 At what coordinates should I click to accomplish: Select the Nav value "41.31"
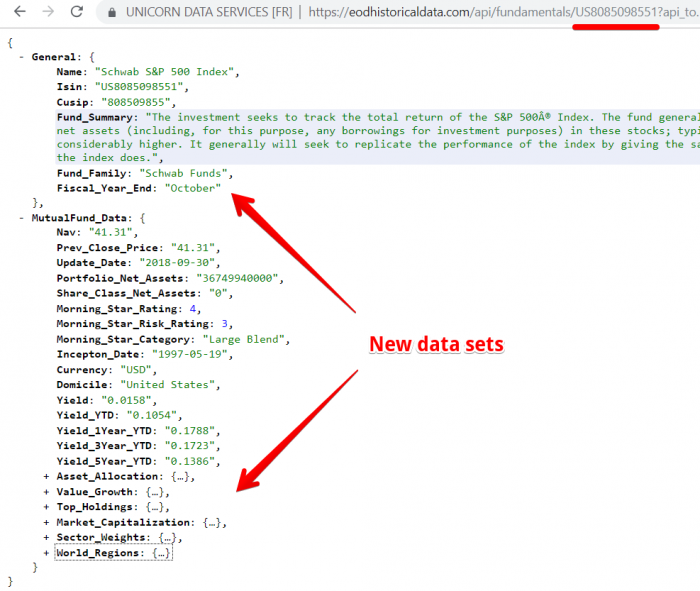(111, 232)
